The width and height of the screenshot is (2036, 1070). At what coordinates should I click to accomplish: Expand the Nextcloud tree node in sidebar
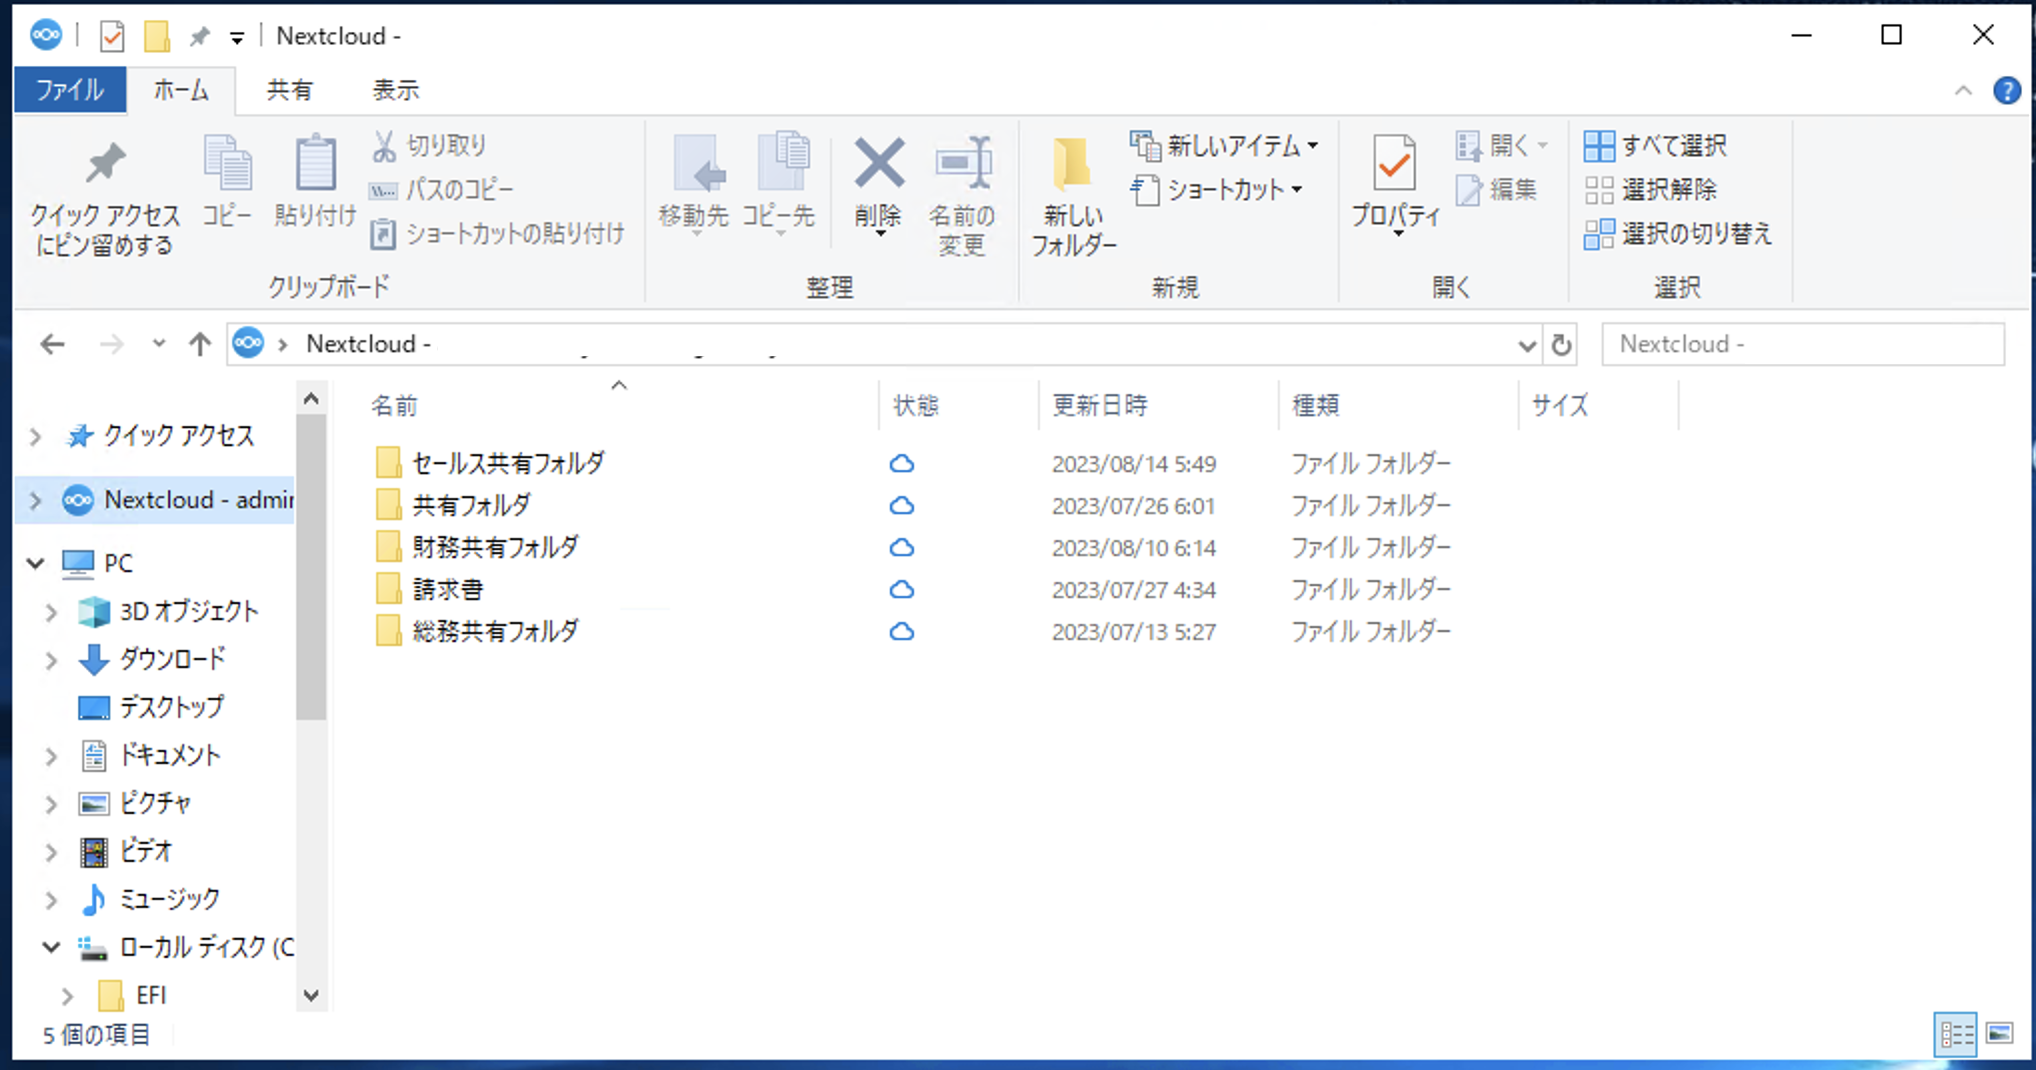(36, 500)
